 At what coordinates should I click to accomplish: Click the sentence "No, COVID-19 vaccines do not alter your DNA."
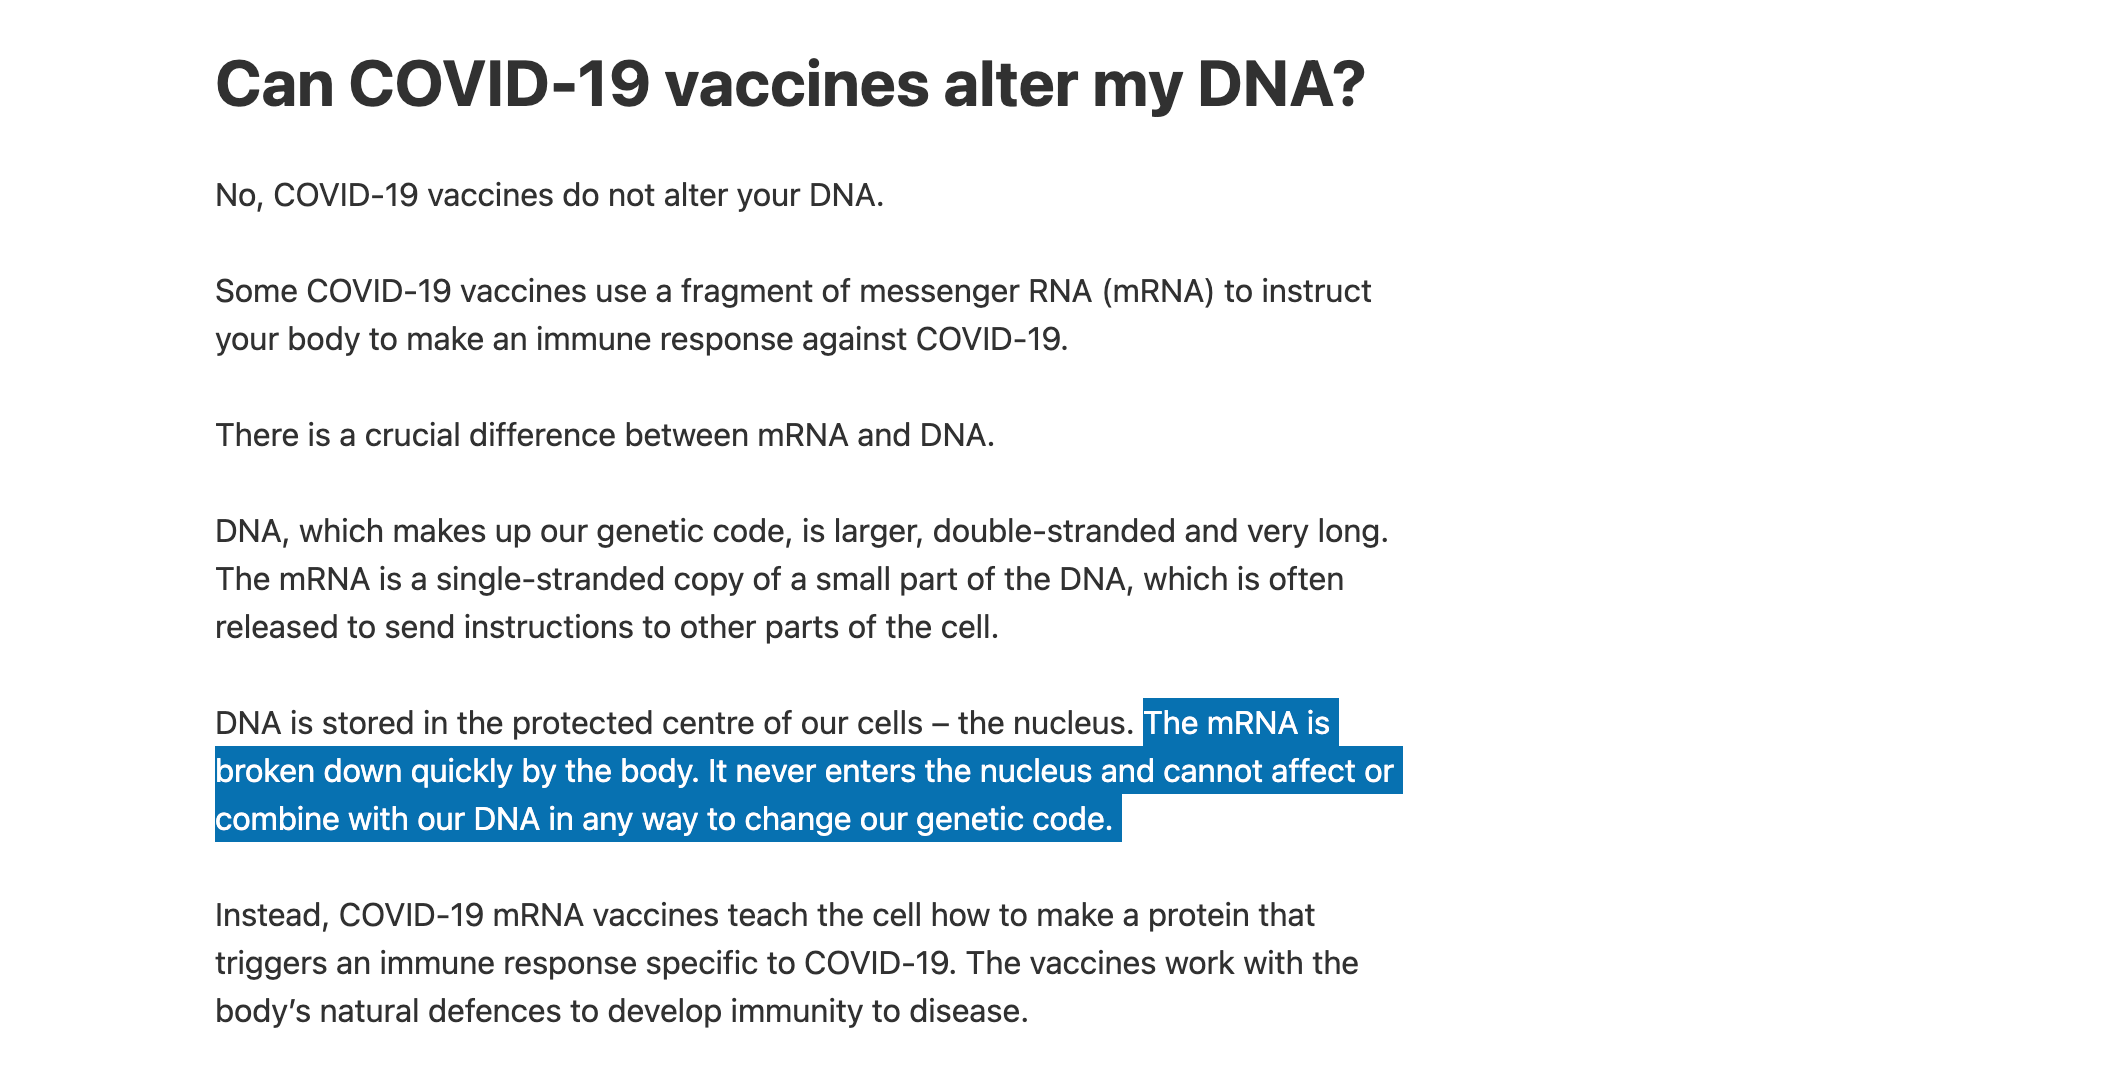550,195
